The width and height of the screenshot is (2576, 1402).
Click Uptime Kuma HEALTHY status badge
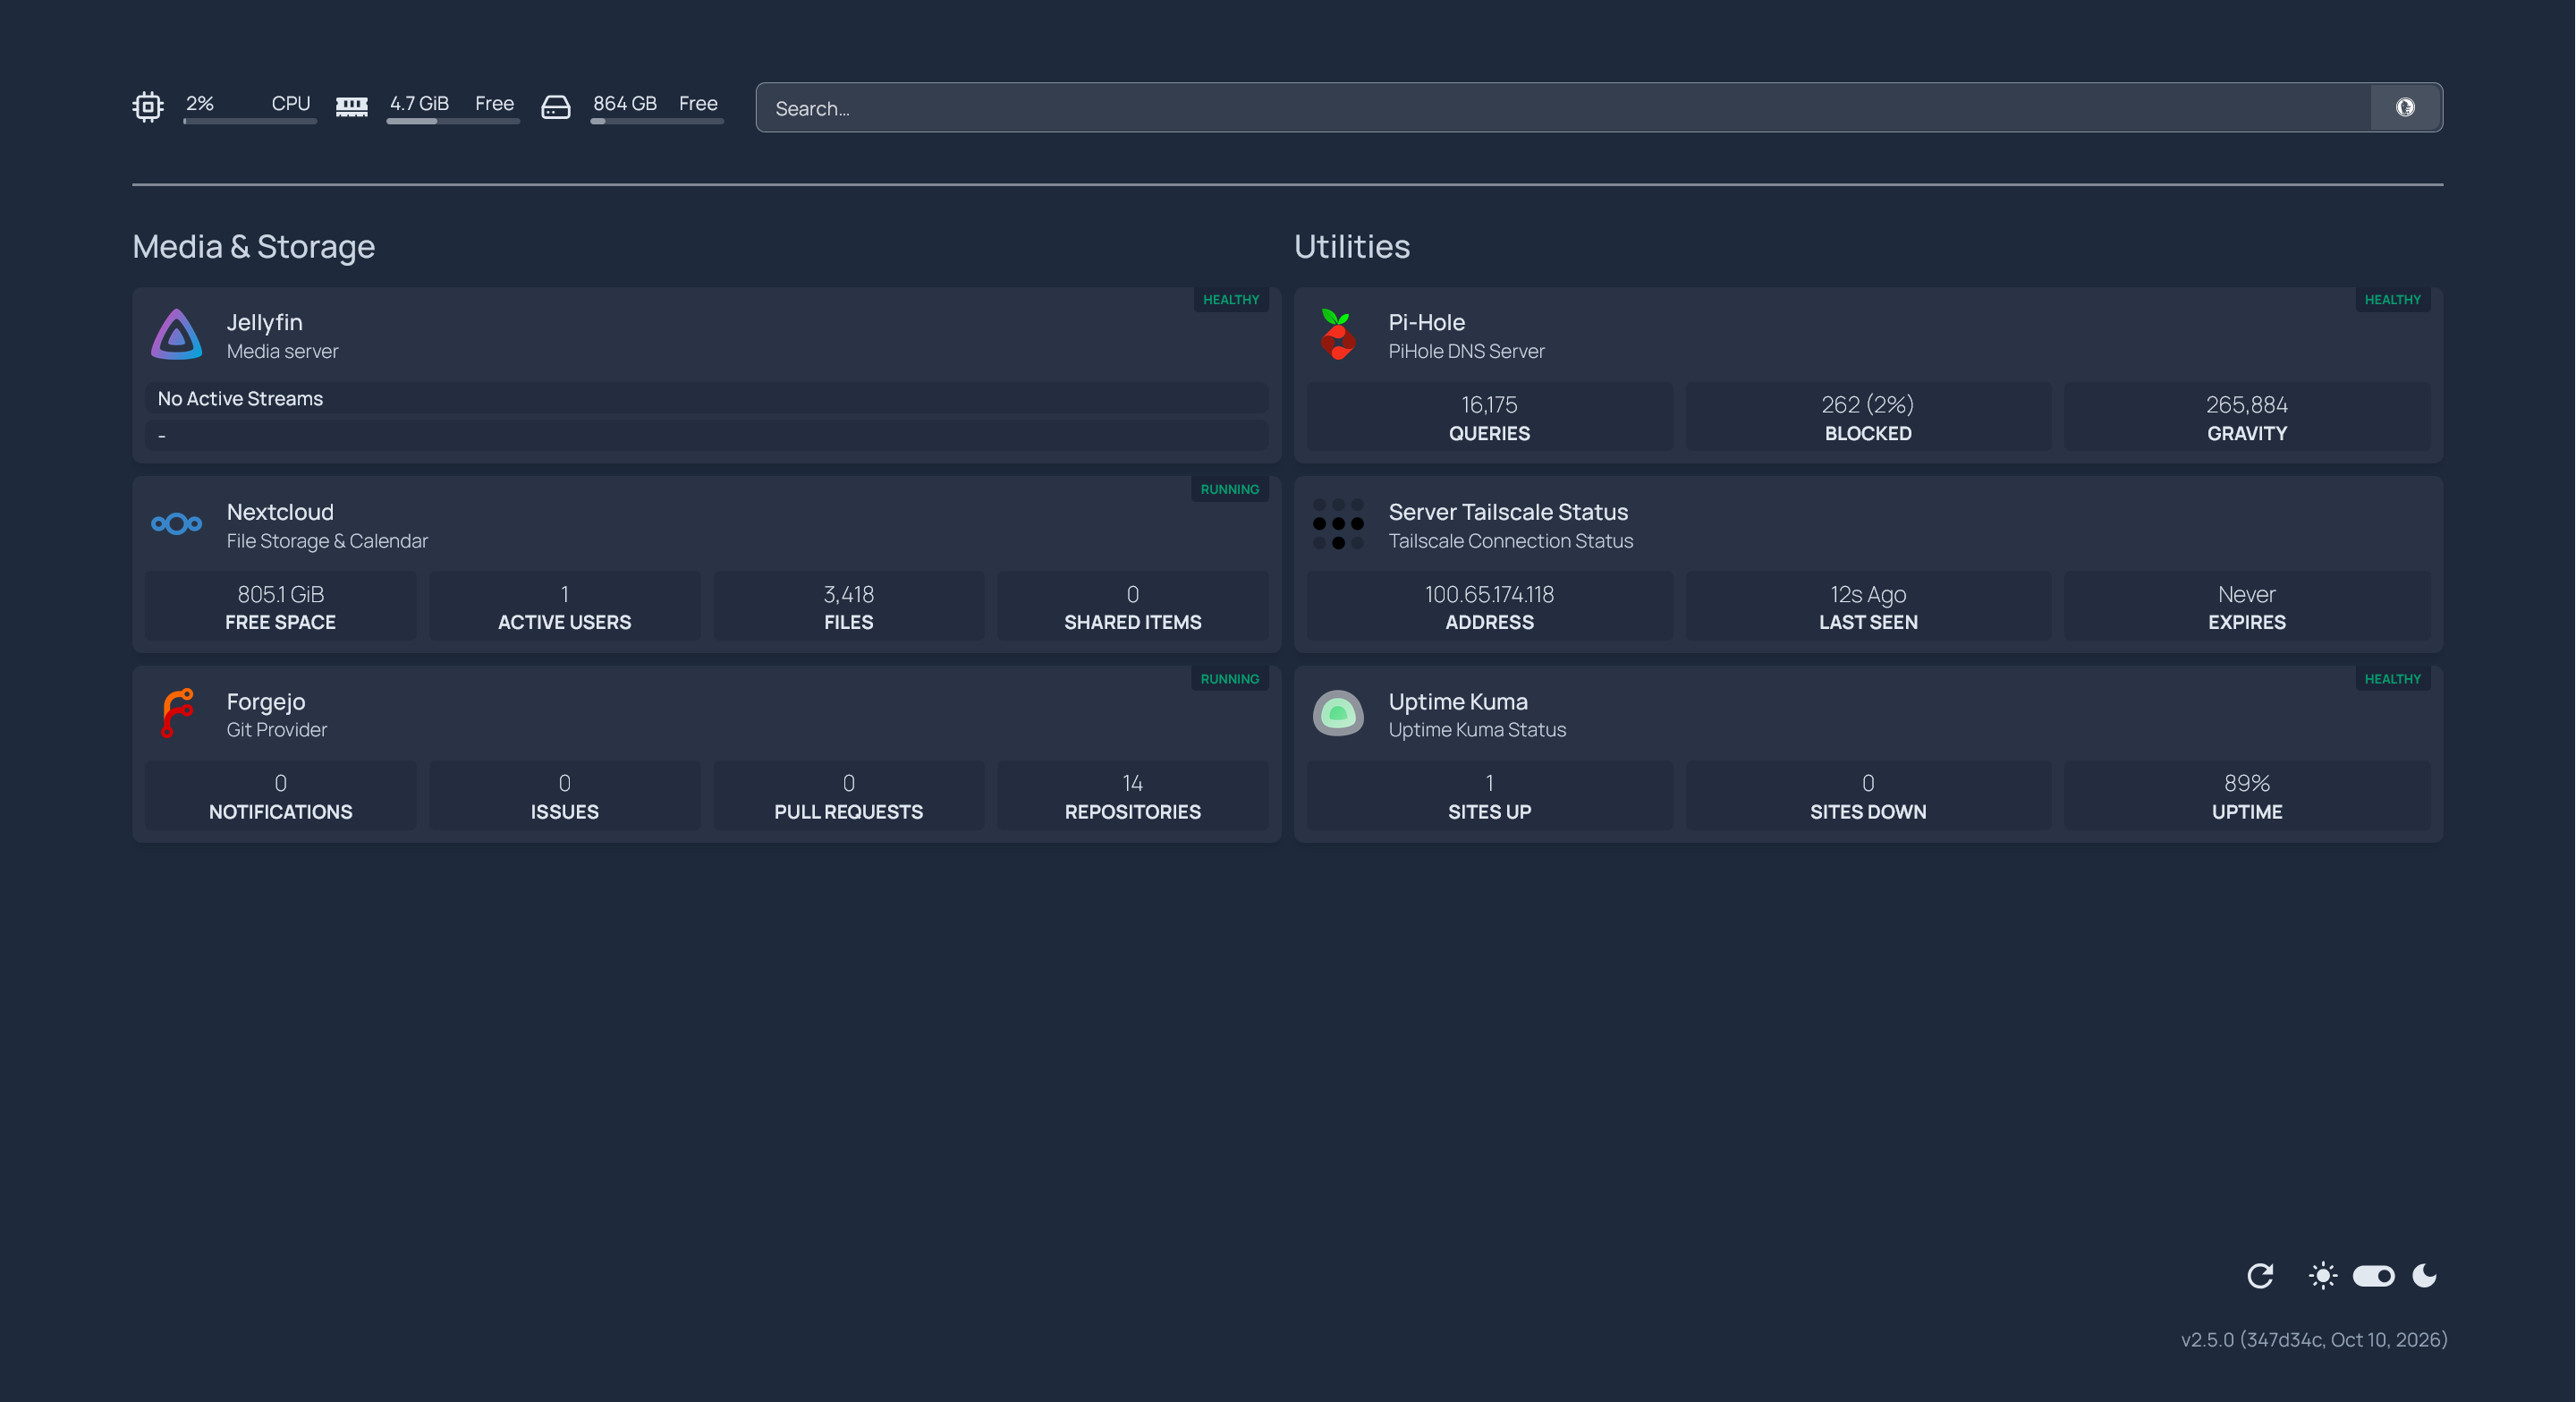click(2393, 679)
